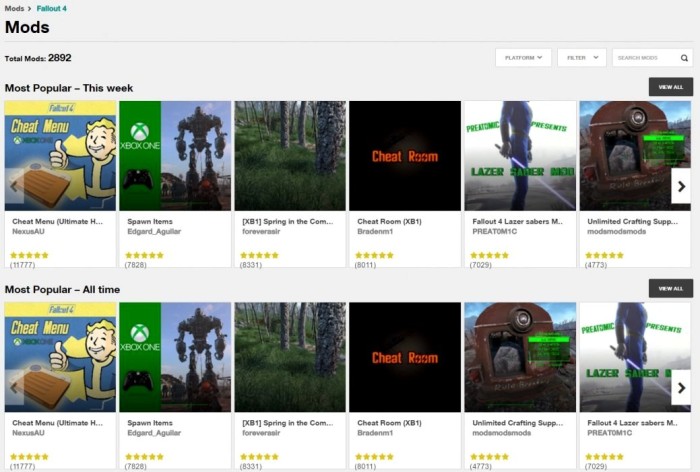The height and width of the screenshot is (472, 700).
Task: Open Lazer Saber Mod thumbnail in This week row
Action: [520, 156]
